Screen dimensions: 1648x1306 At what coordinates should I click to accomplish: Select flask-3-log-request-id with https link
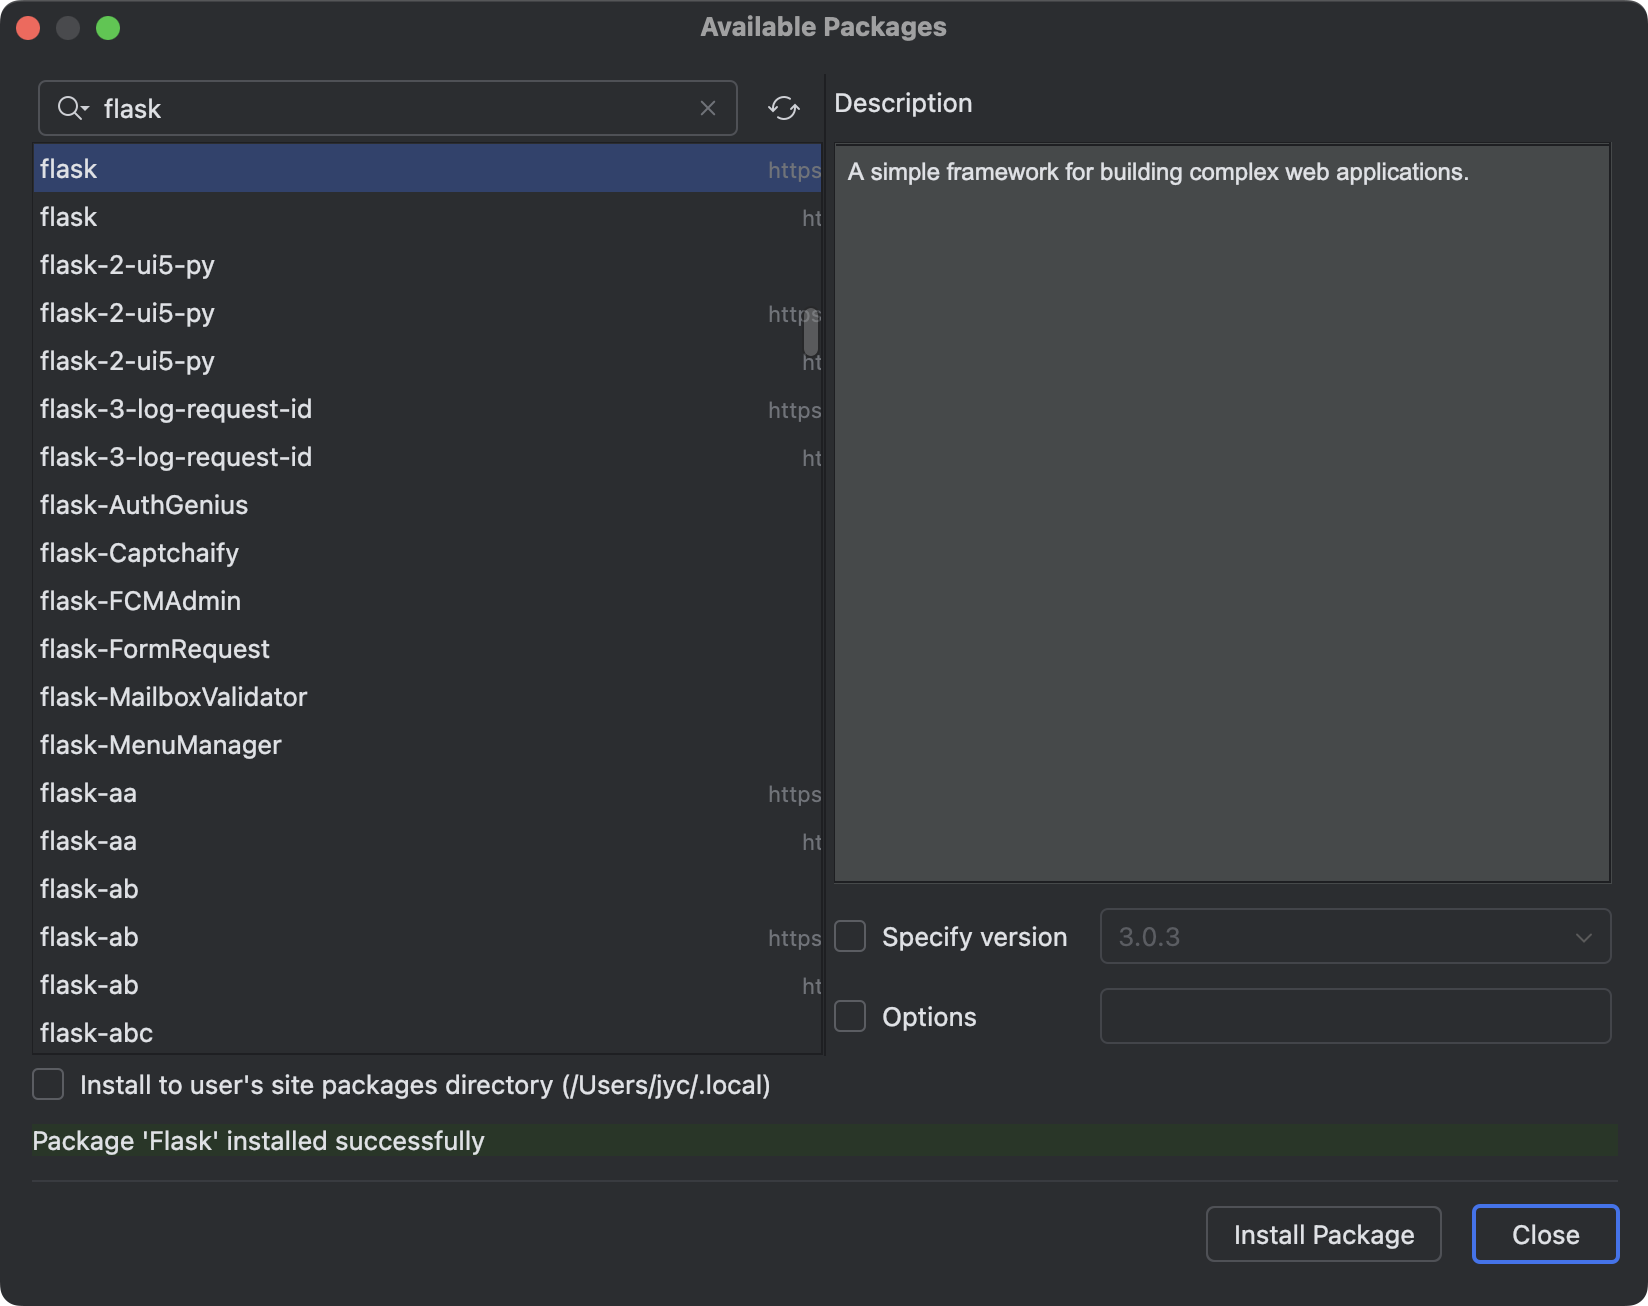427,408
